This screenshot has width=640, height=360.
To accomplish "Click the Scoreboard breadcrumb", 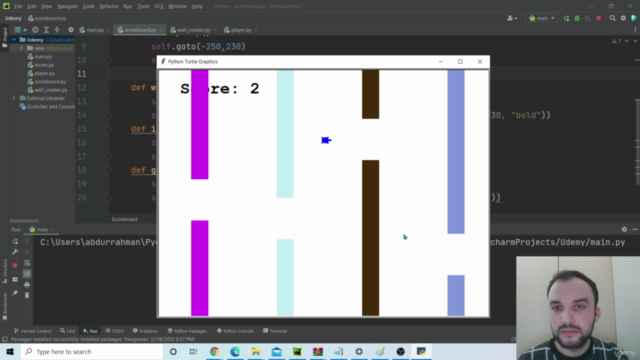I will click(x=124, y=219).
